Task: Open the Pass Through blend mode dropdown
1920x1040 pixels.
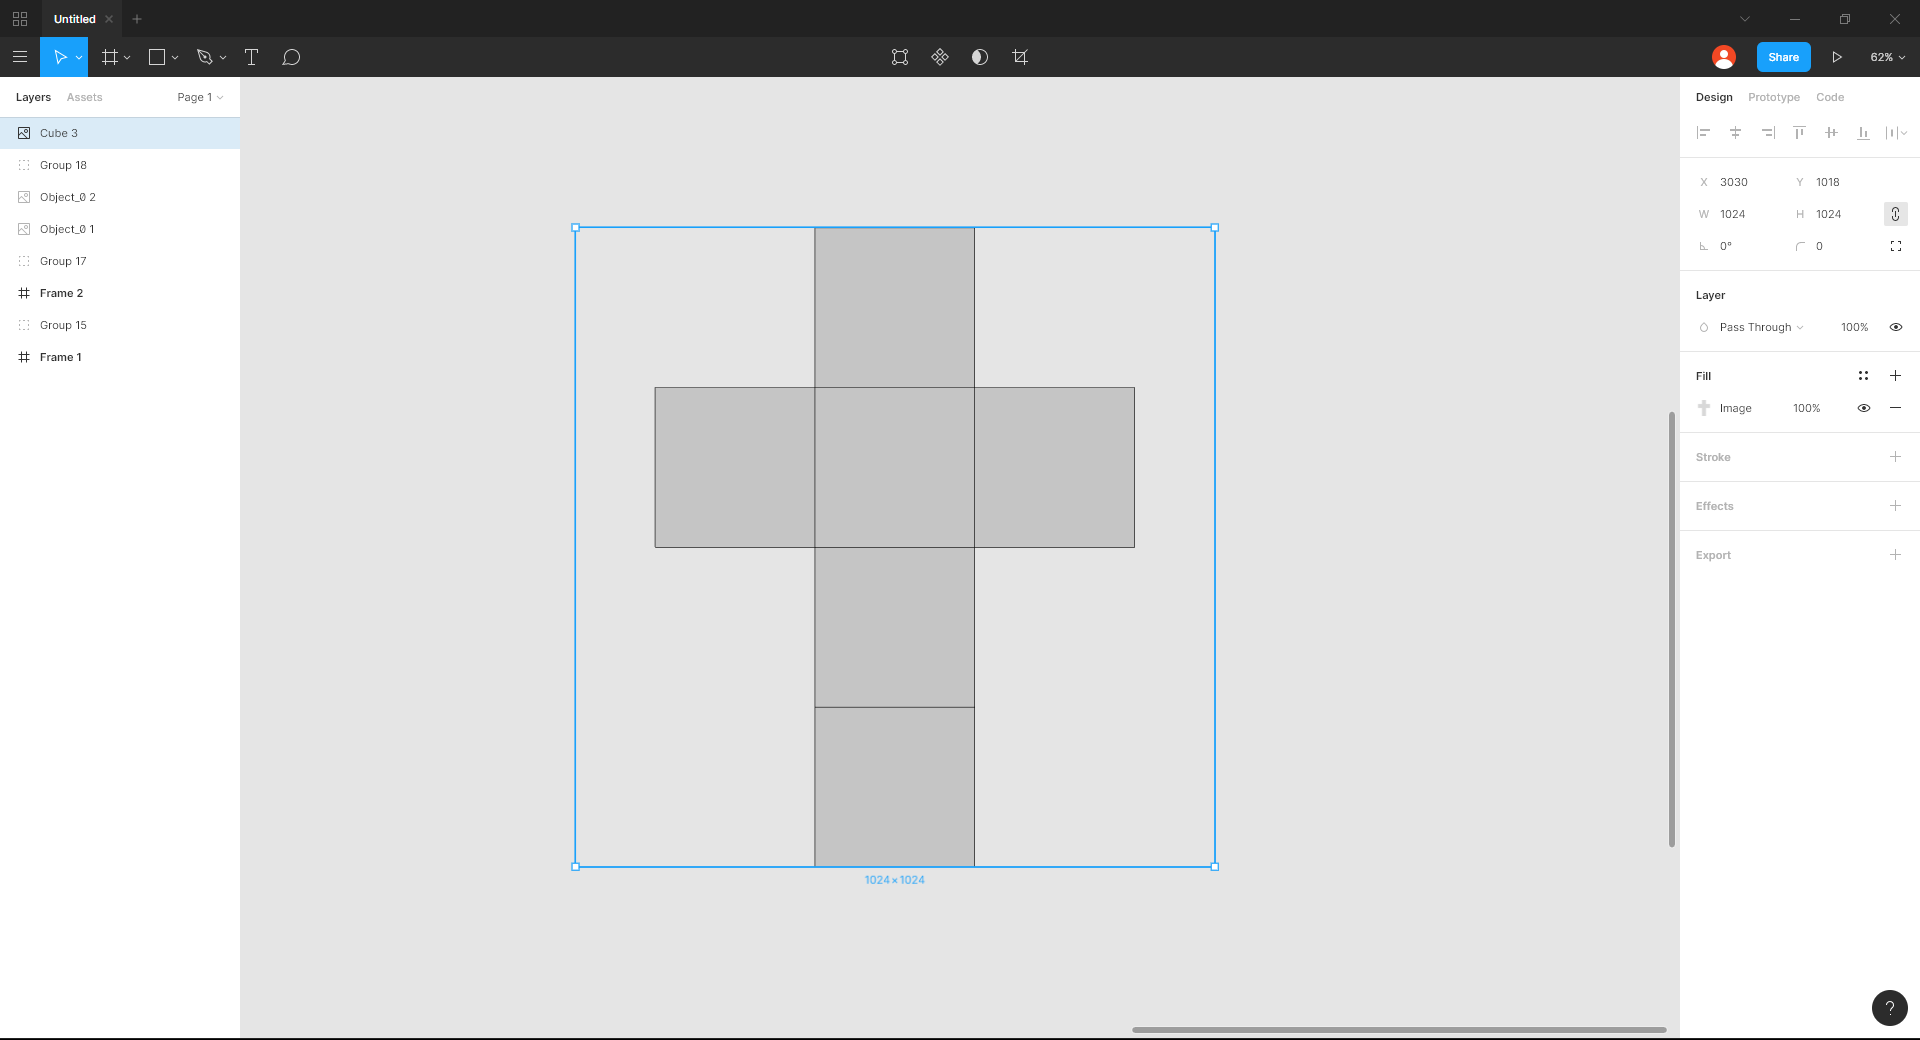Action: point(1755,327)
